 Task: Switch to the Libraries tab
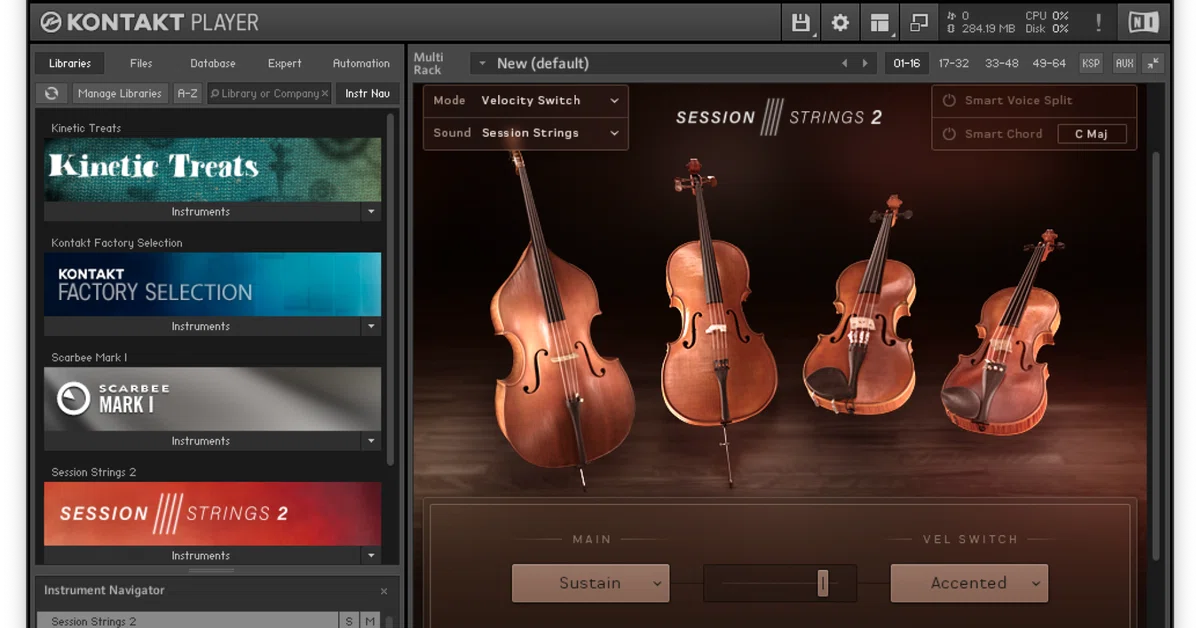pyautogui.click(x=69, y=63)
